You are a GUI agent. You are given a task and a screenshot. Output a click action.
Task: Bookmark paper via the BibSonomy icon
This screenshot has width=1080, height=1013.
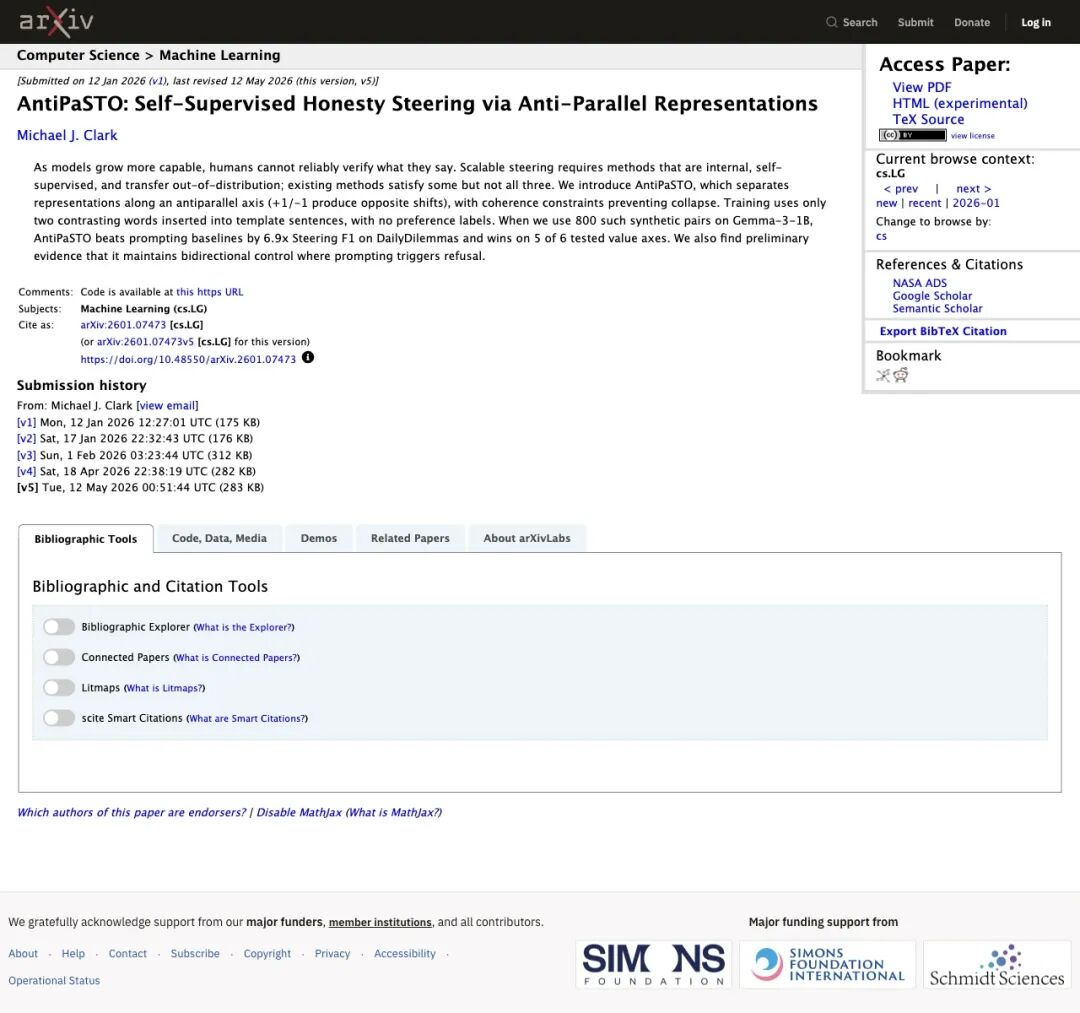(883, 375)
